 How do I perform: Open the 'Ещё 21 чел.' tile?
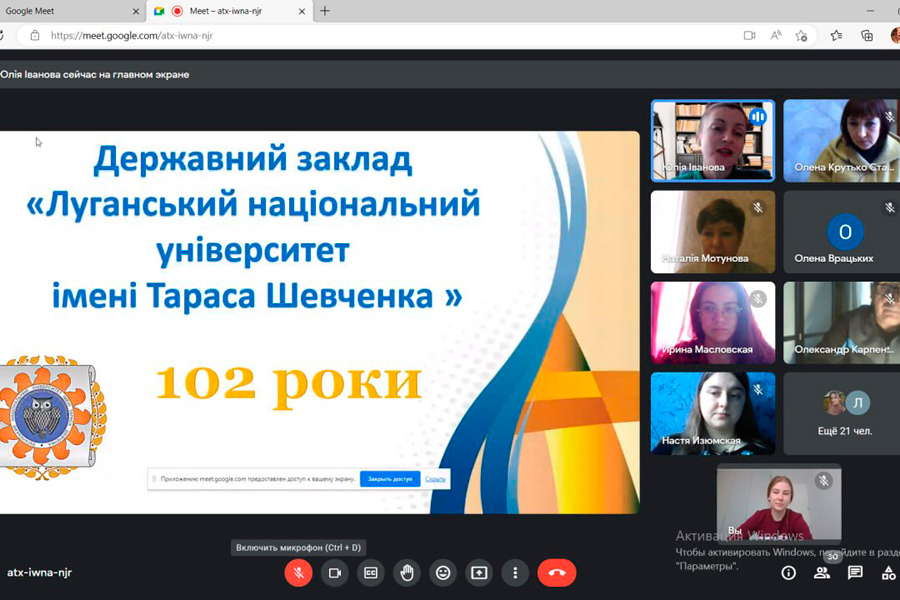(x=841, y=413)
